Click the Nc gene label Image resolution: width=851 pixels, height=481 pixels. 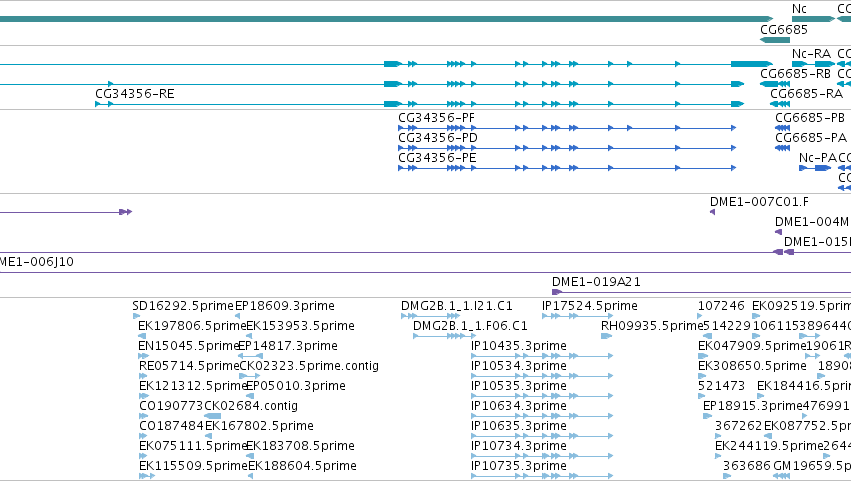click(799, 9)
